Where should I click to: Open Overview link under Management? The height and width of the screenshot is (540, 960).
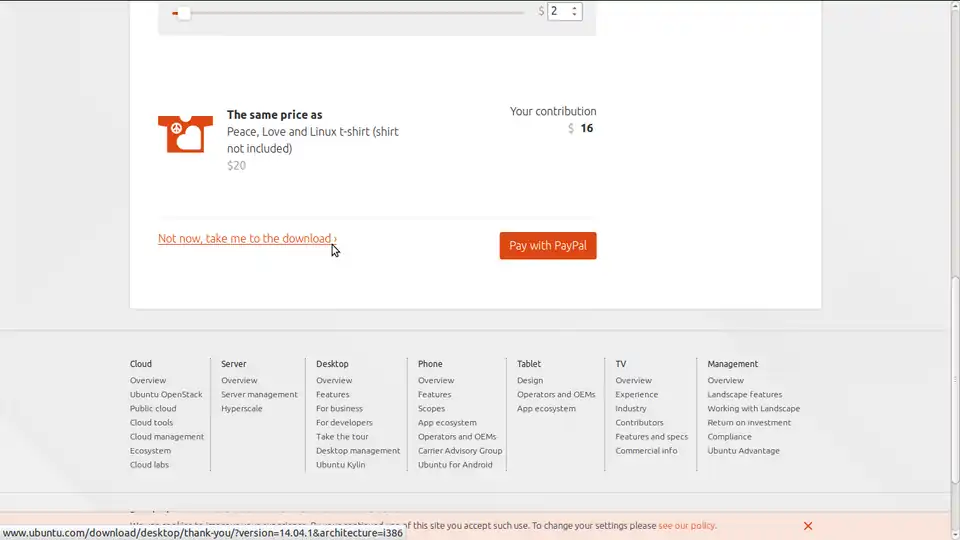pos(726,380)
